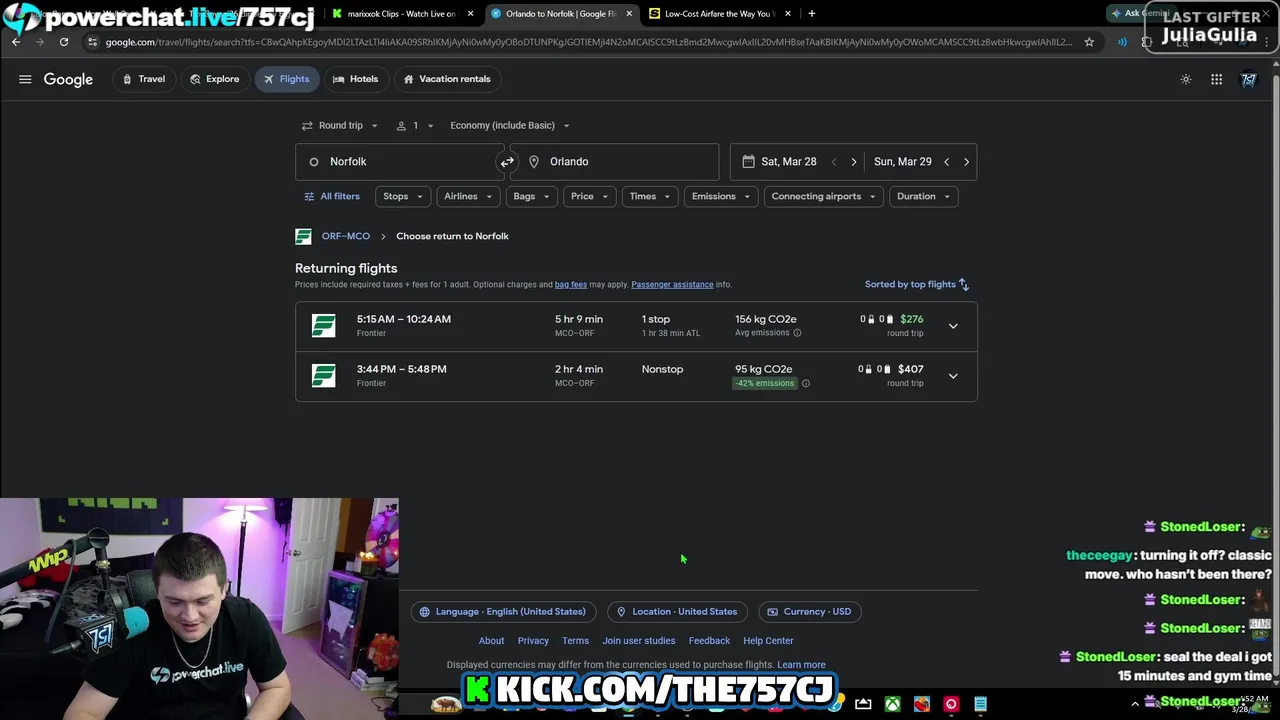The height and width of the screenshot is (720, 1280).
Task: Open the emissions info icon on the 95 kg CO2e flight
Action: pos(806,383)
